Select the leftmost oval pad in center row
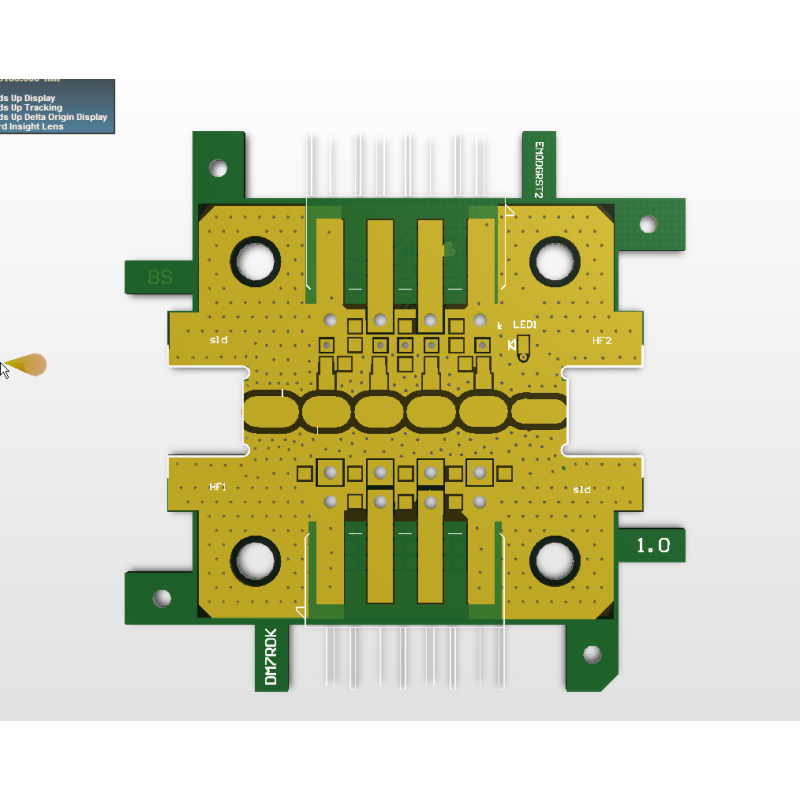Viewport: 800px width, 800px height. click(x=270, y=411)
